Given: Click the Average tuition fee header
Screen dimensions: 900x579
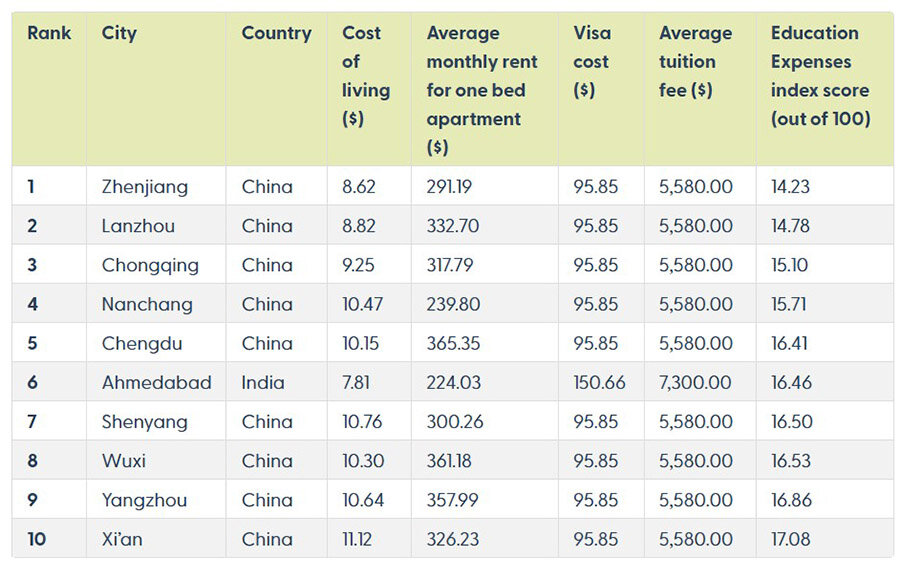Looking at the screenshot, I should [695, 61].
